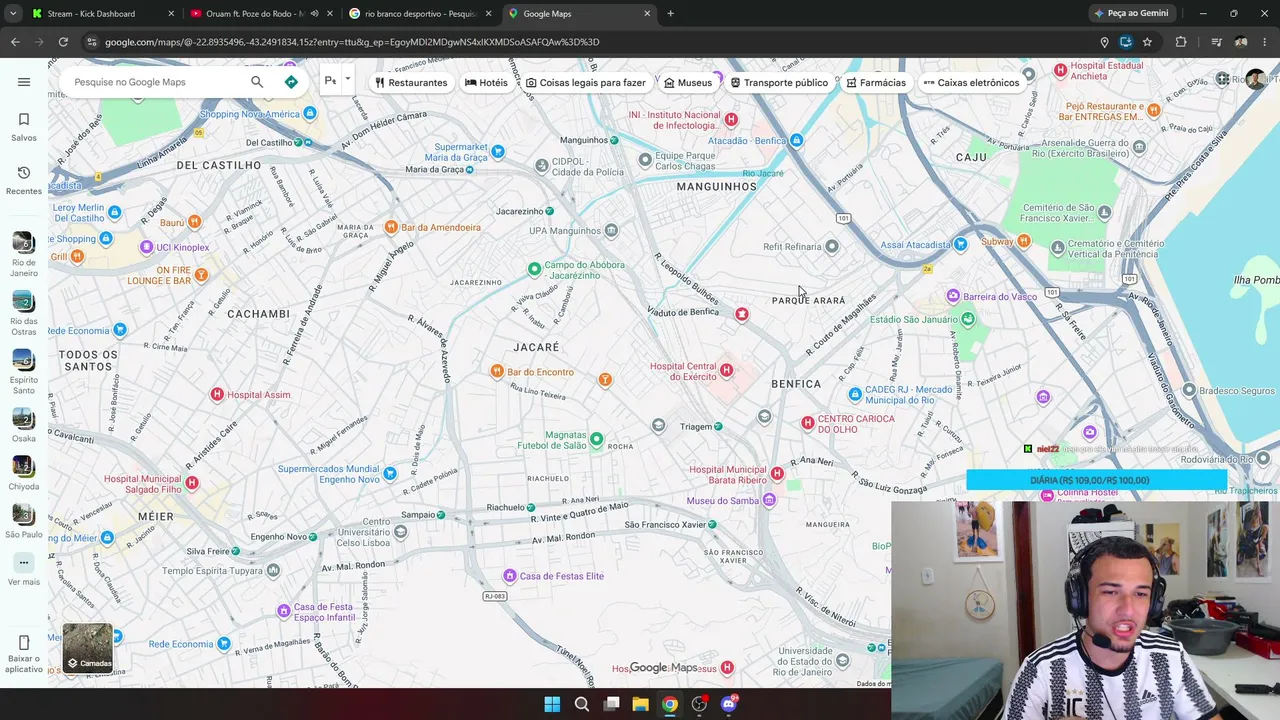This screenshot has height=720, width=1280.
Task: Select the Google Maps browser tab
Action: coord(579,14)
